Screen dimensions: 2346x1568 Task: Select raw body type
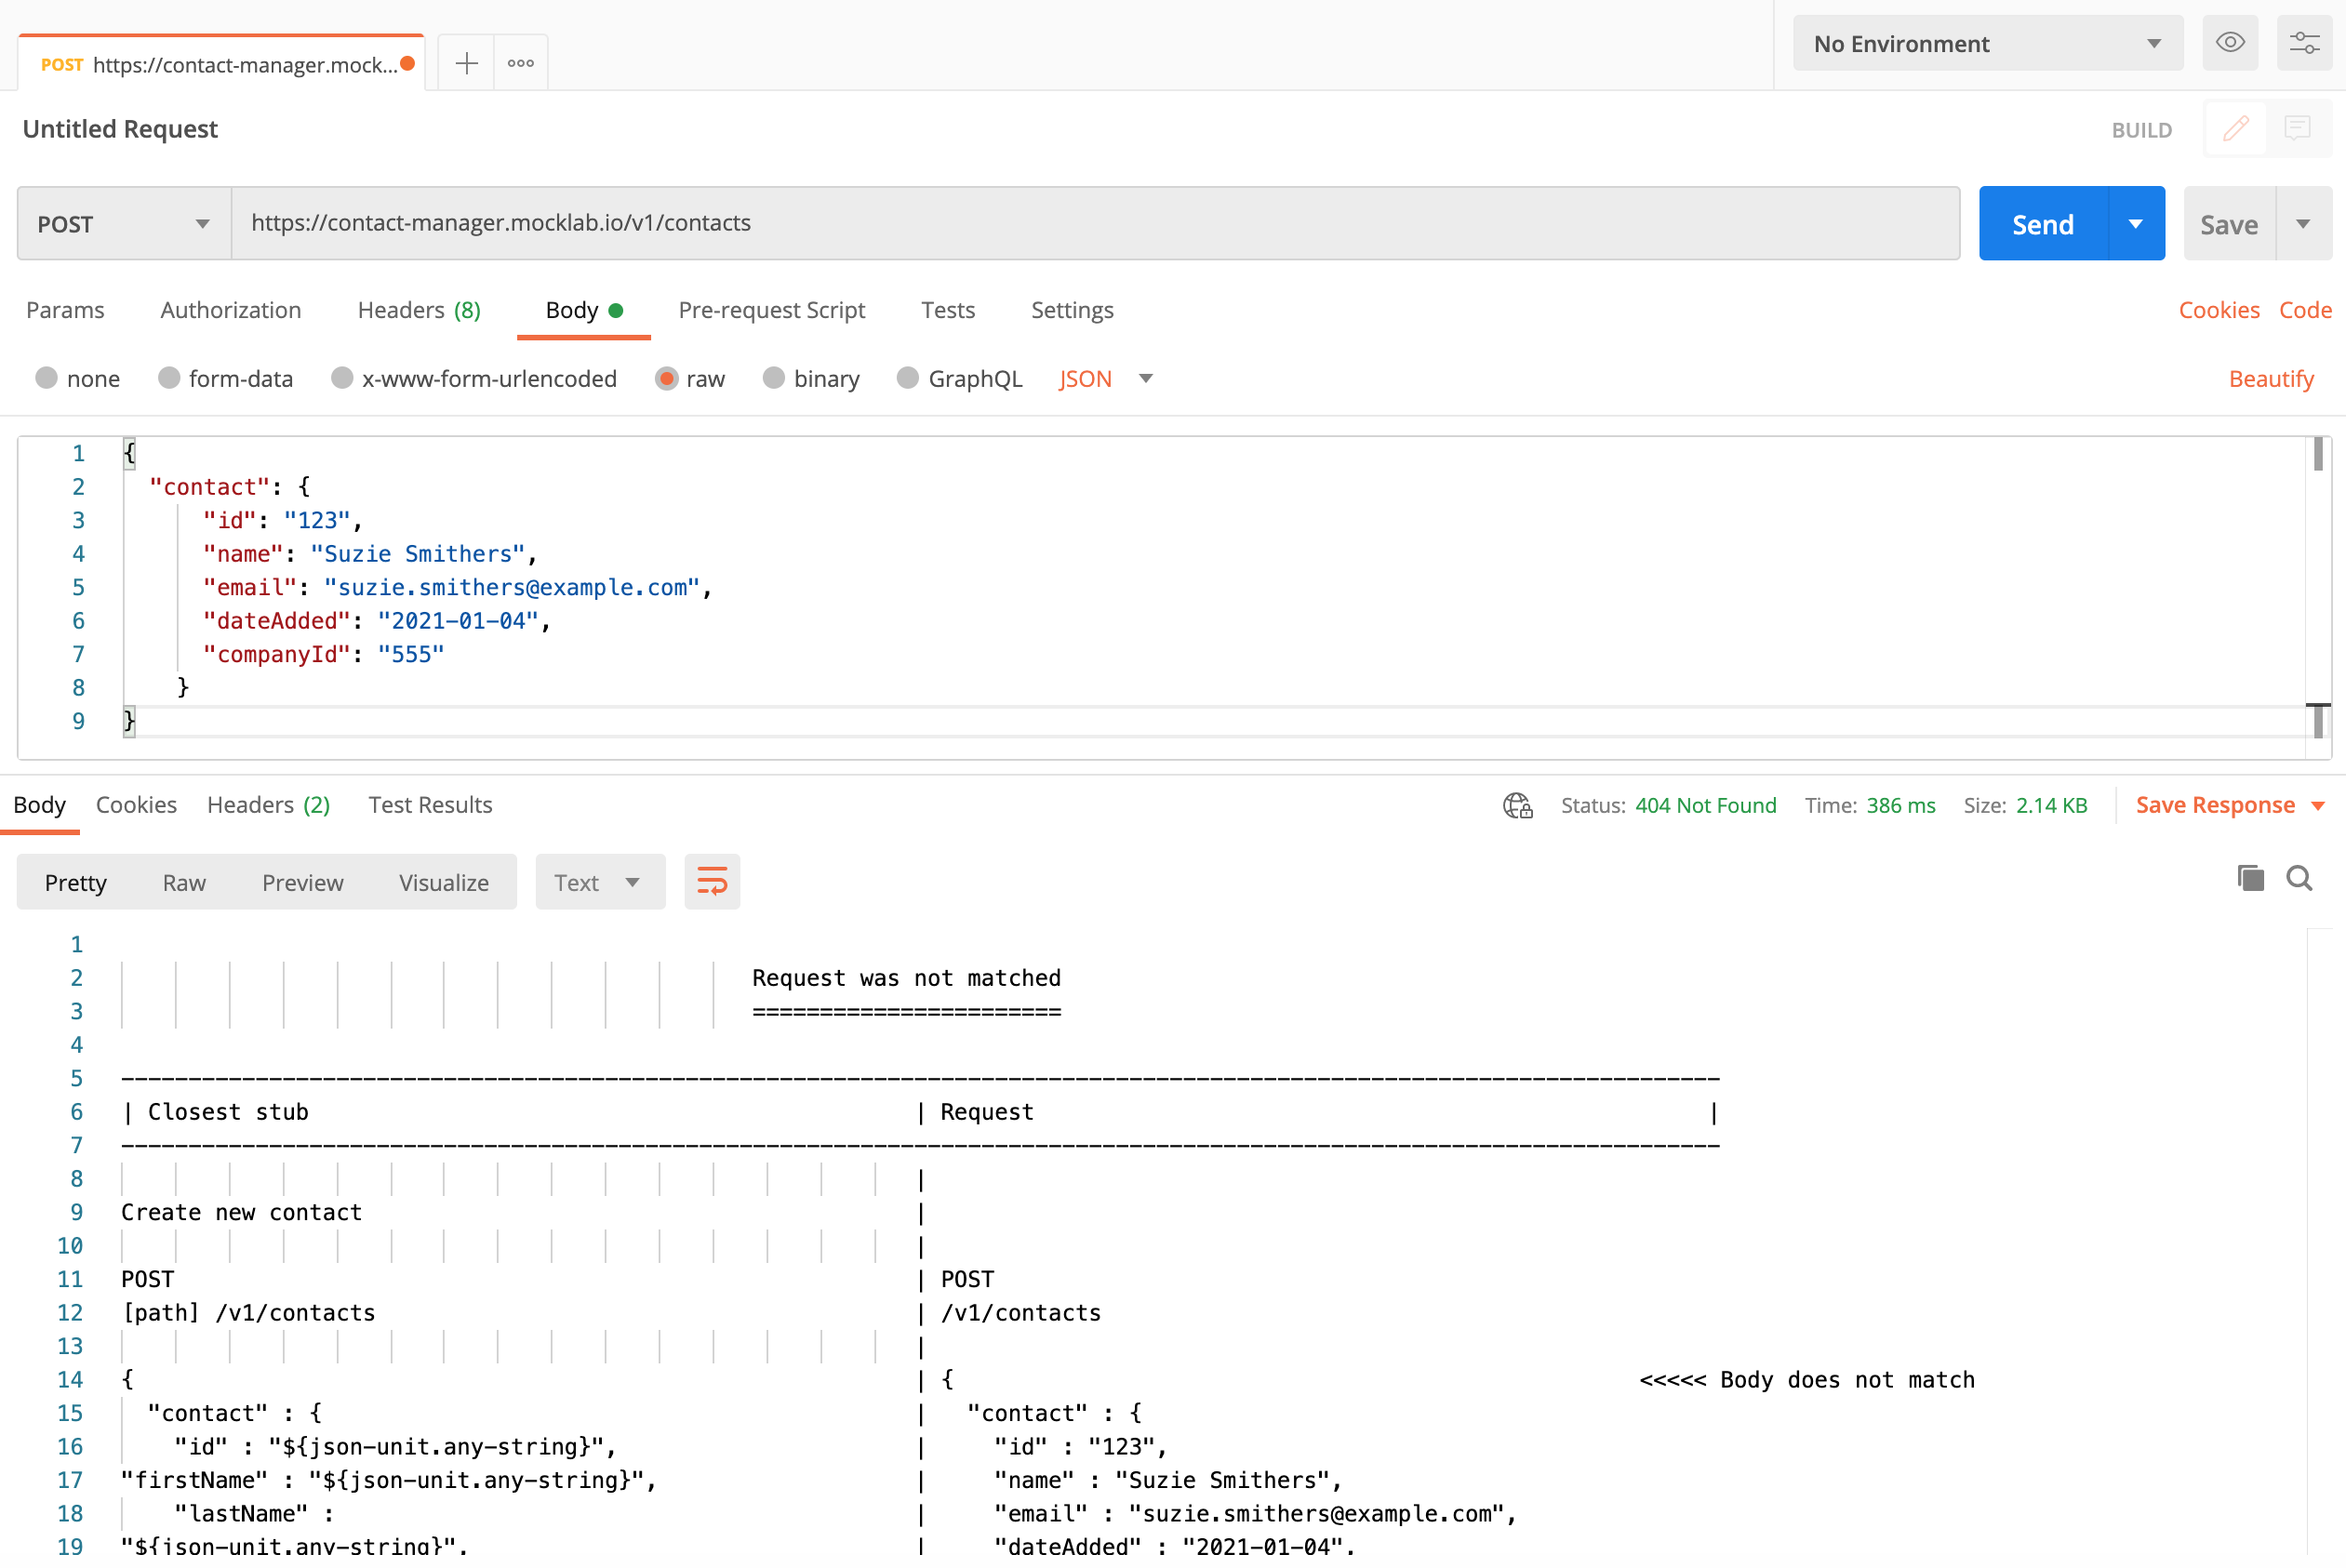pyautogui.click(x=690, y=379)
